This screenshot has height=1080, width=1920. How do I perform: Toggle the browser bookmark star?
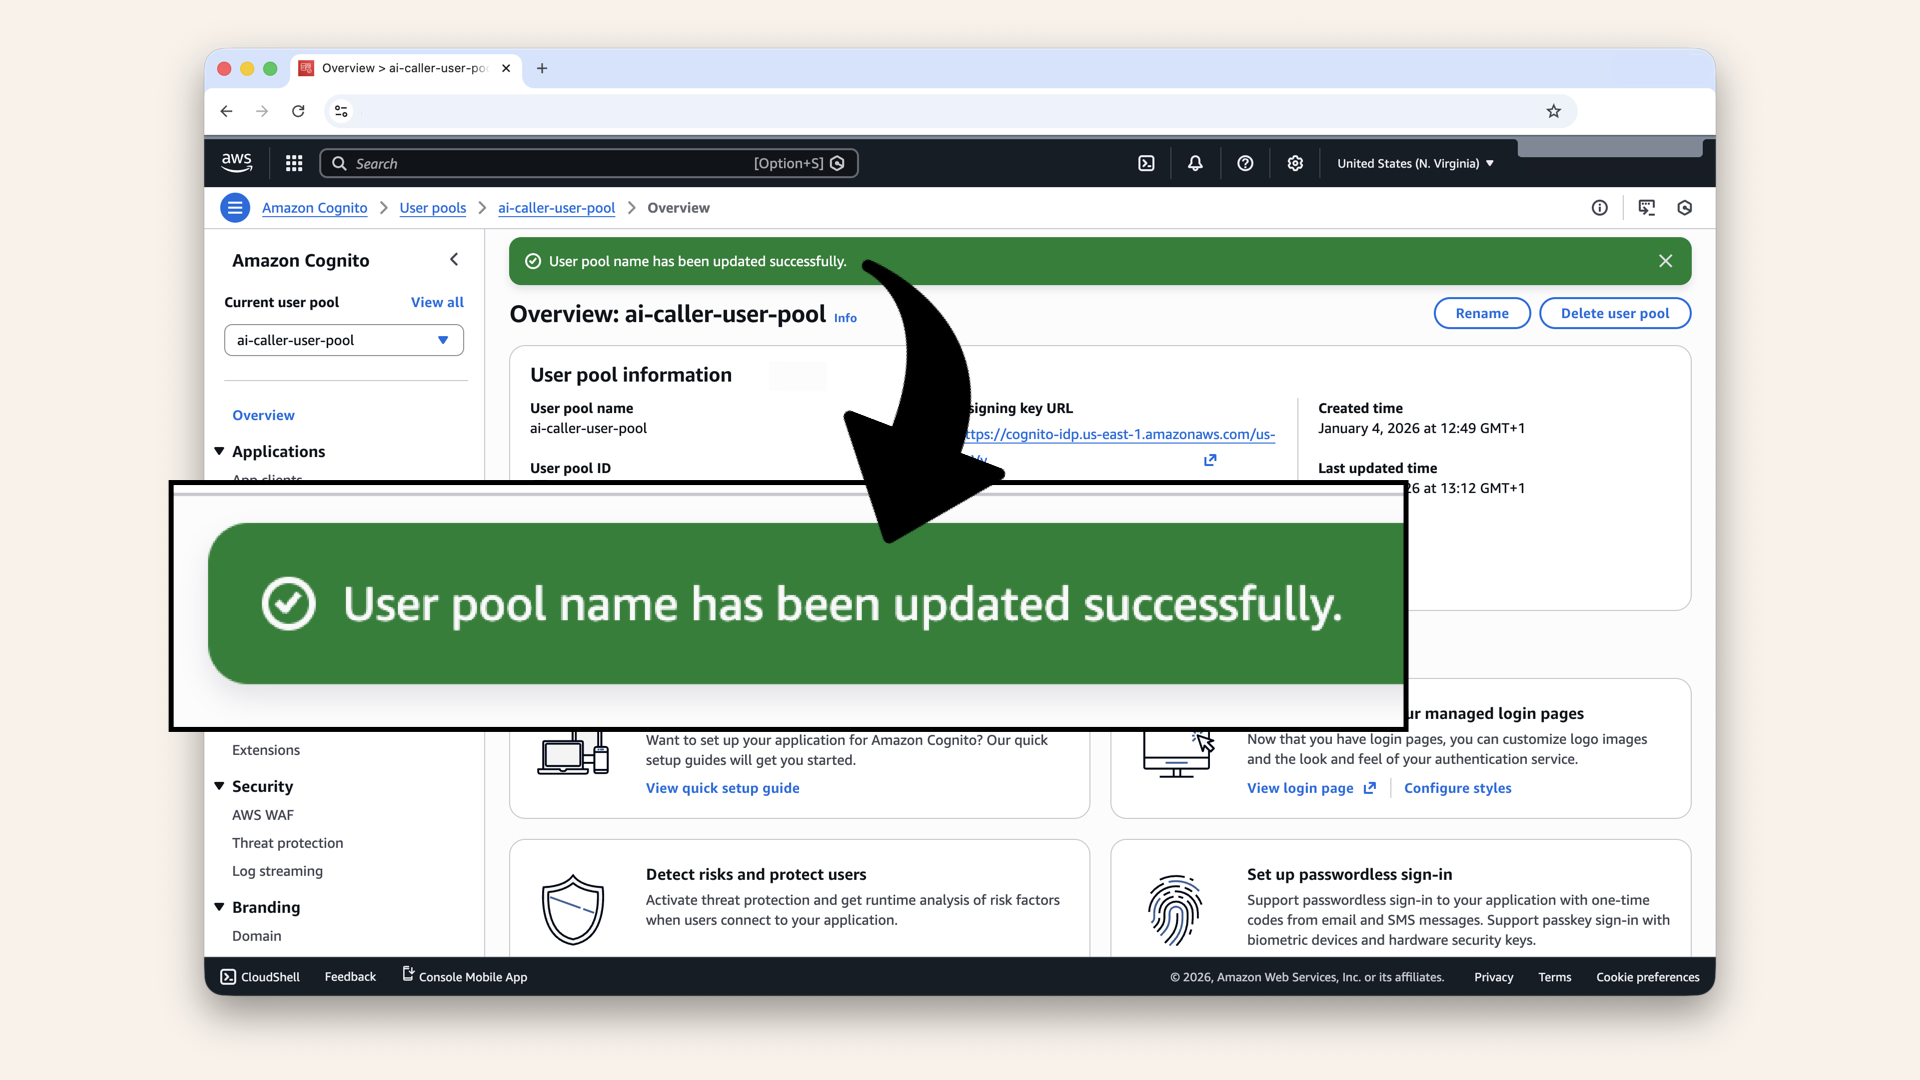pyautogui.click(x=1553, y=111)
